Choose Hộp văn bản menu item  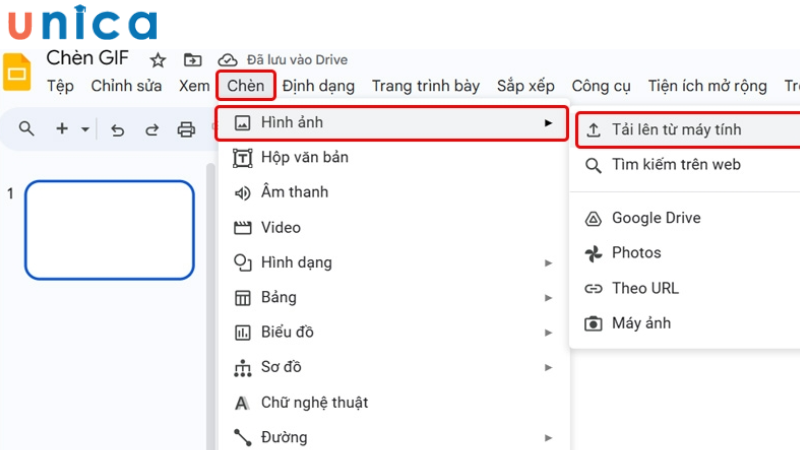tap(392, 157)
